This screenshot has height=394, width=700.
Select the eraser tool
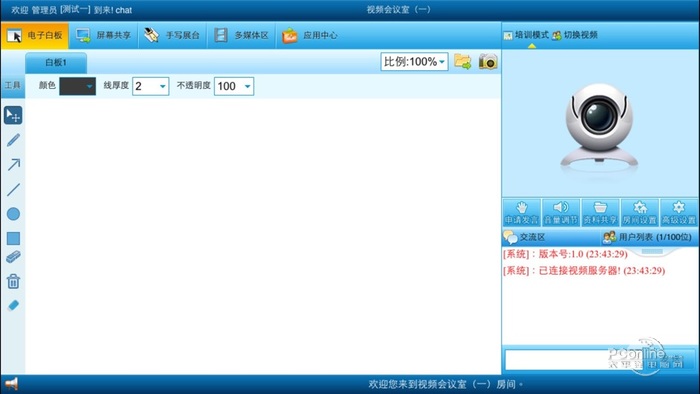[13, 306]
